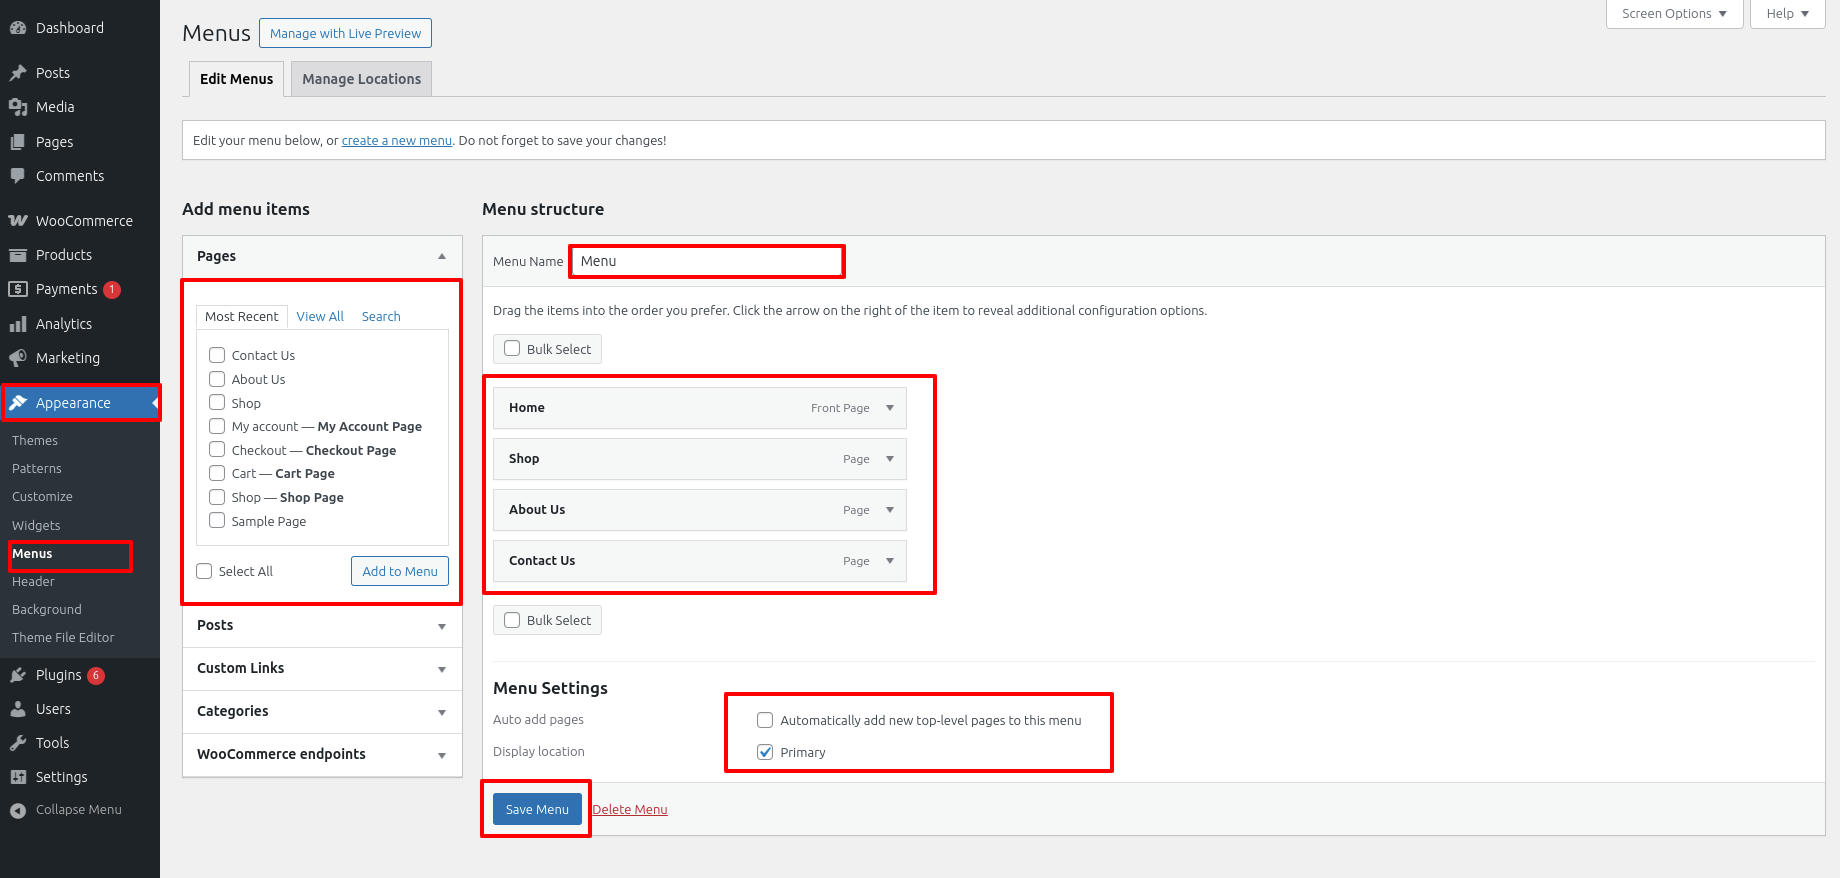Switch to the Manage Locations tab
Image resolution: width=1840 pixels, height=878 pixels.
361,79
